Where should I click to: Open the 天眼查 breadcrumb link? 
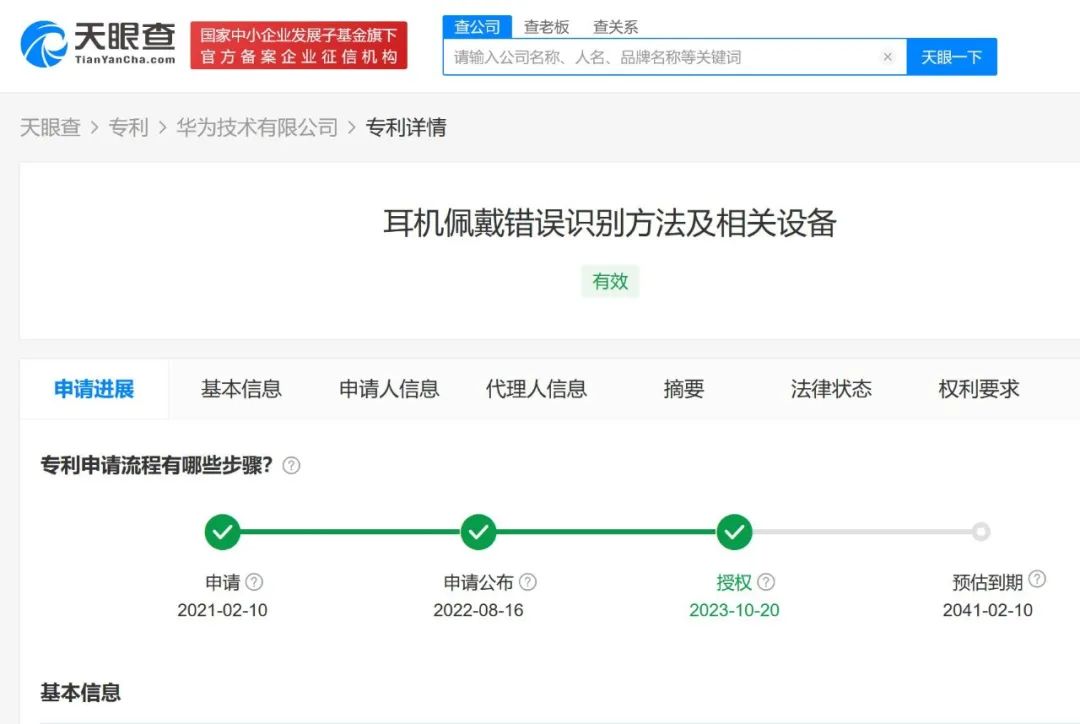coord(50,127)
